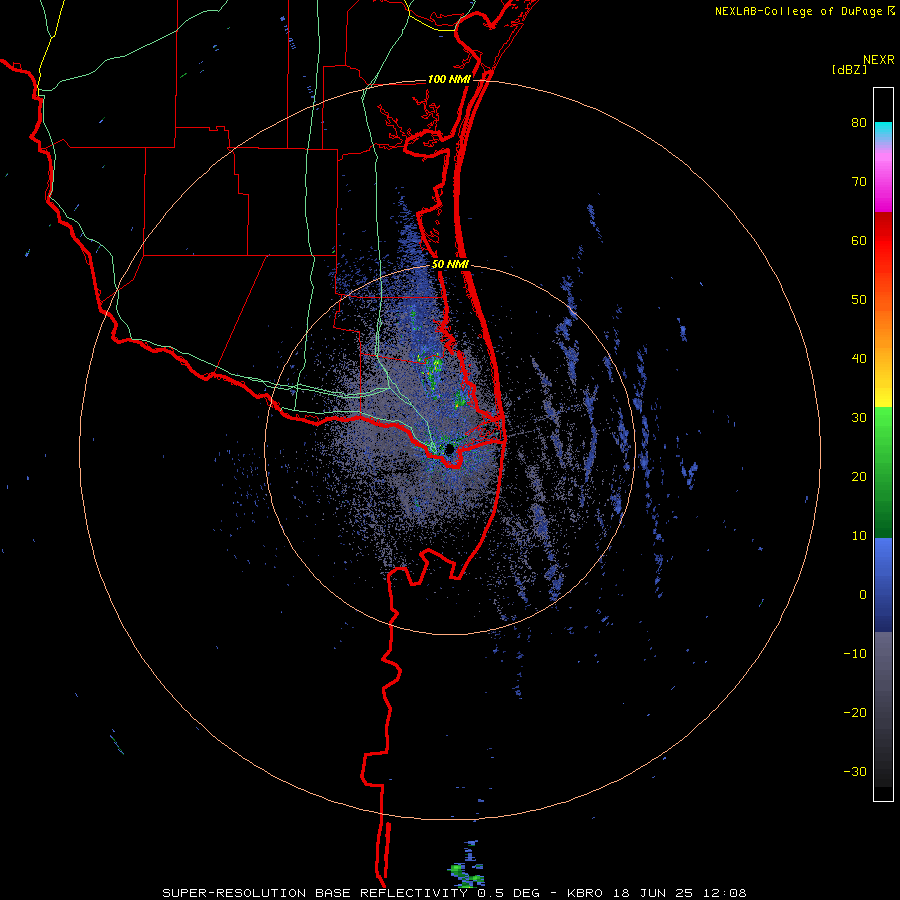Select the 80 dBZ scale value

tap(859, 123)
